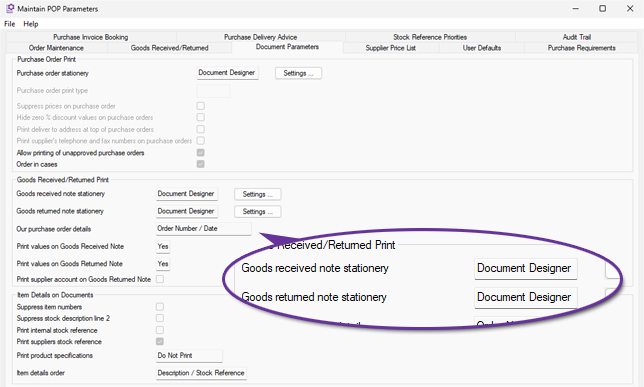This screenshot has height=387, width=644.
Task: Open Settings for goods received note stationery
Action: click(258, 194)
